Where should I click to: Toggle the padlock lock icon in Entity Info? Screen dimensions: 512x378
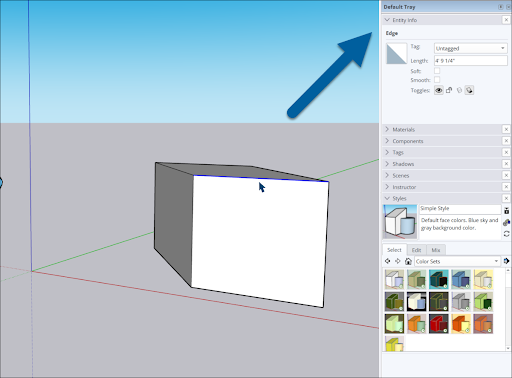point(449,90)
